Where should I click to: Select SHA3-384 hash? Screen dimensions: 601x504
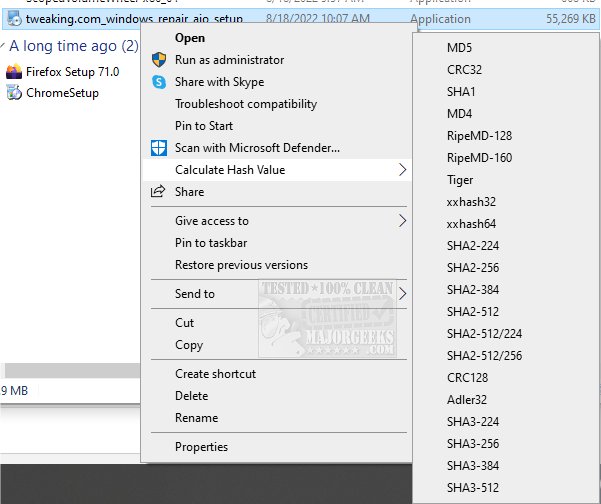tap(506, 465)
